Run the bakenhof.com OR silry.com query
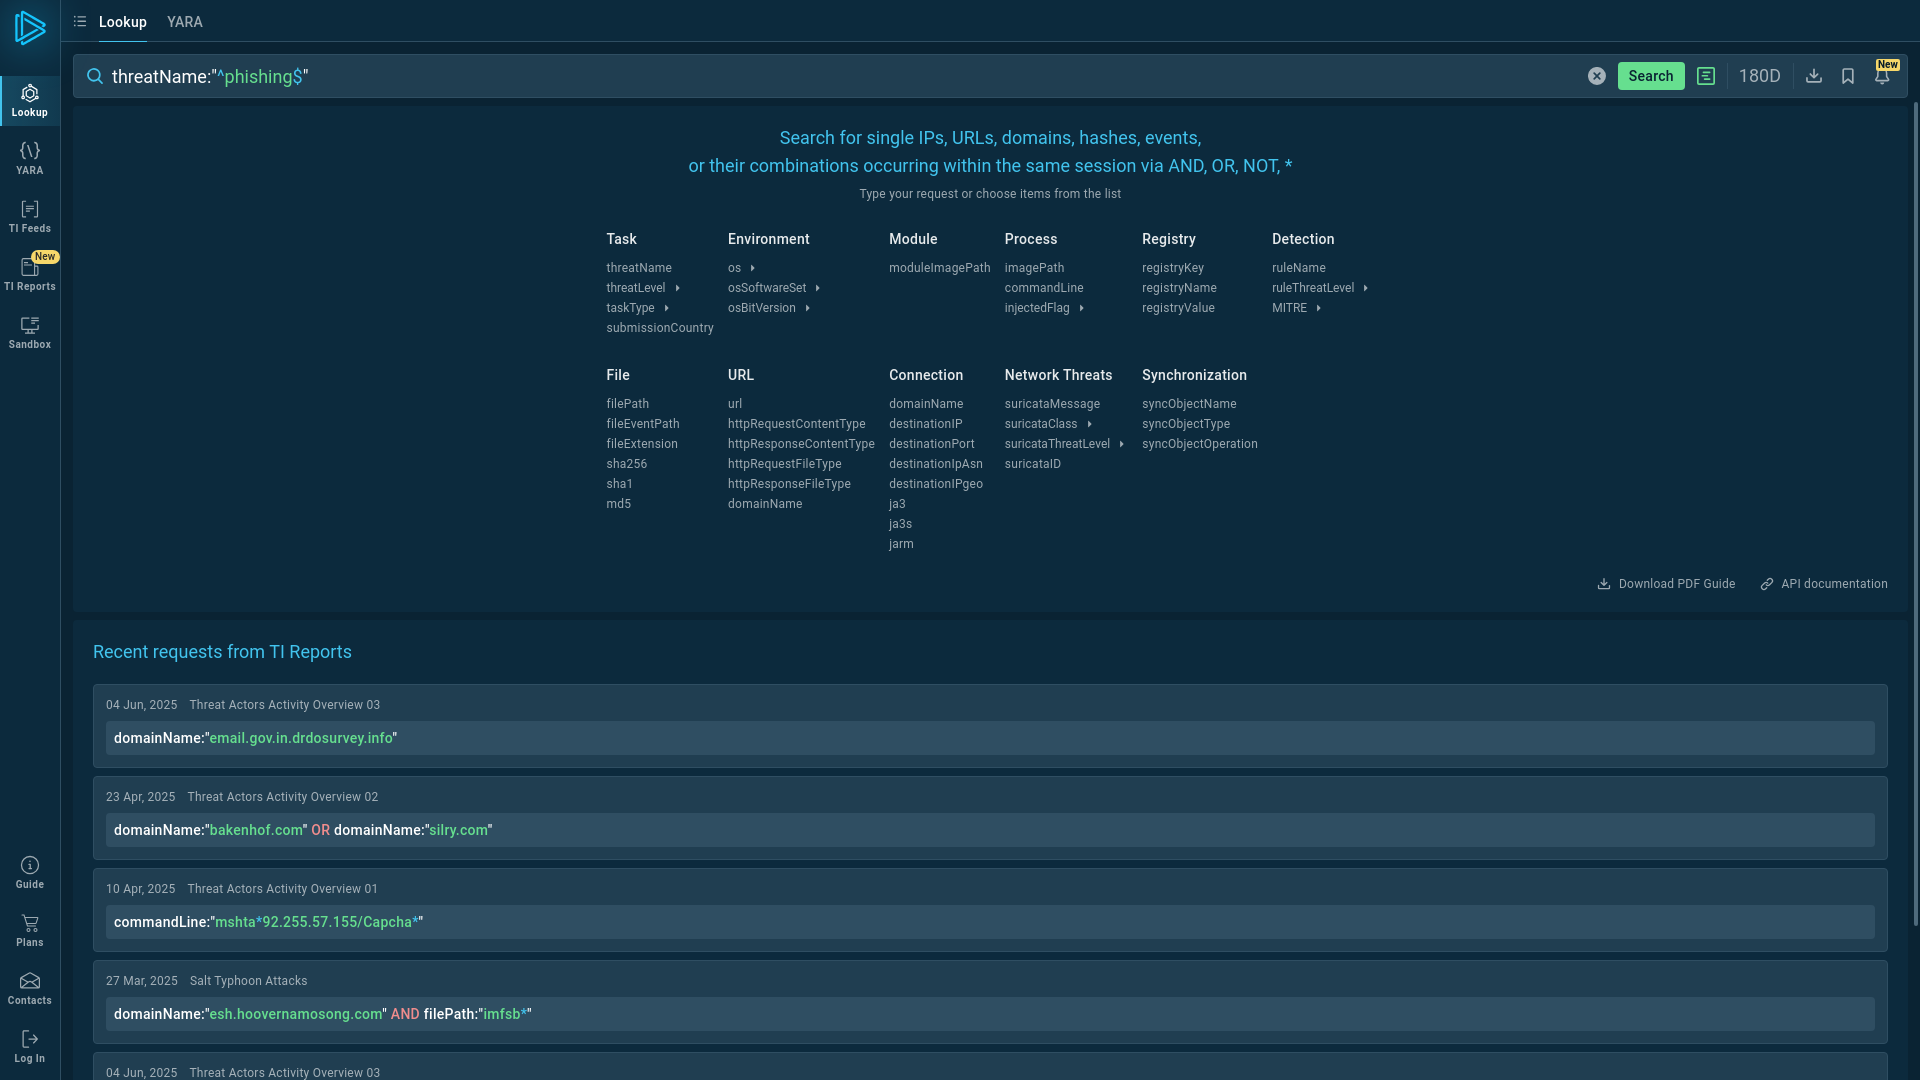The height and width of the screenshot is (1080, 1920). click(x=990, y=830)
